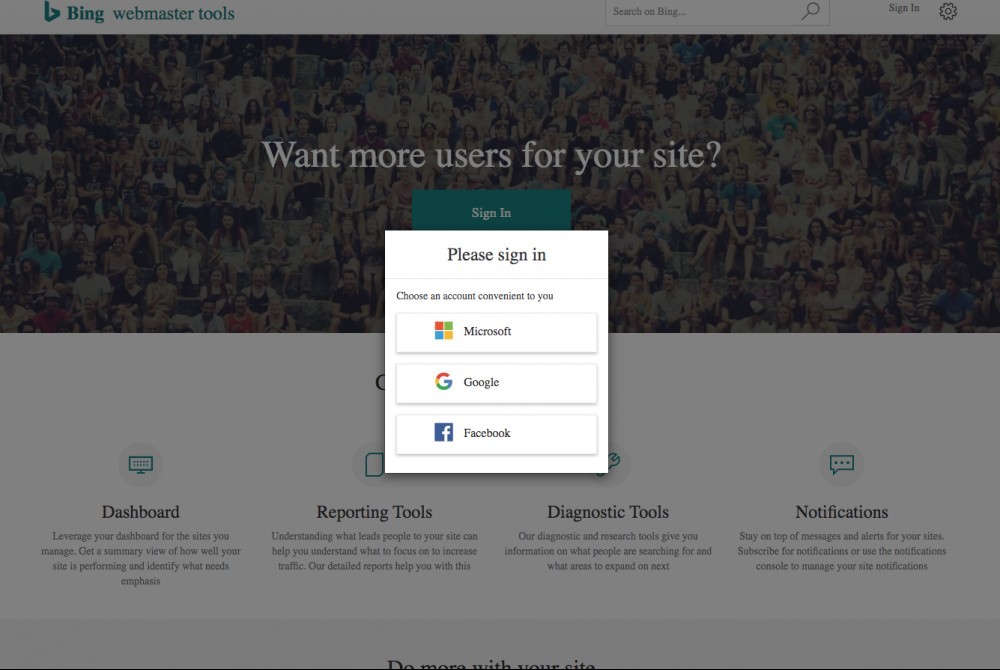Click 'Please sign in' dialog title
1000x670 pixels.
496,254
